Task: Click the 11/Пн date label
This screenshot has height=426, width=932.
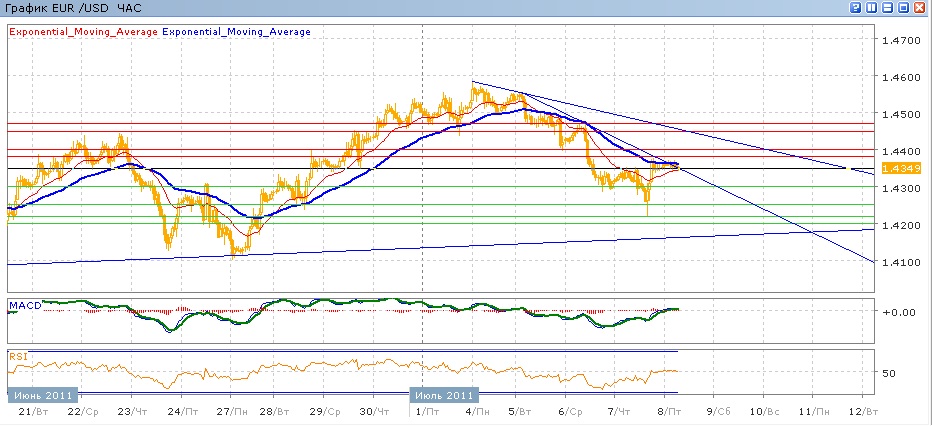Action: (x=815, y=412)
